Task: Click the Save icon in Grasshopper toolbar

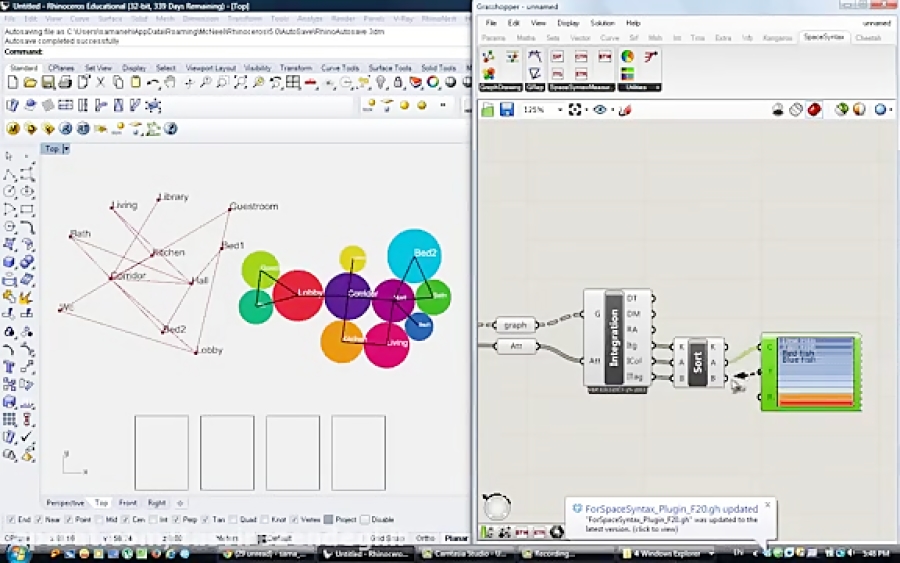Action: pos(507,110)
